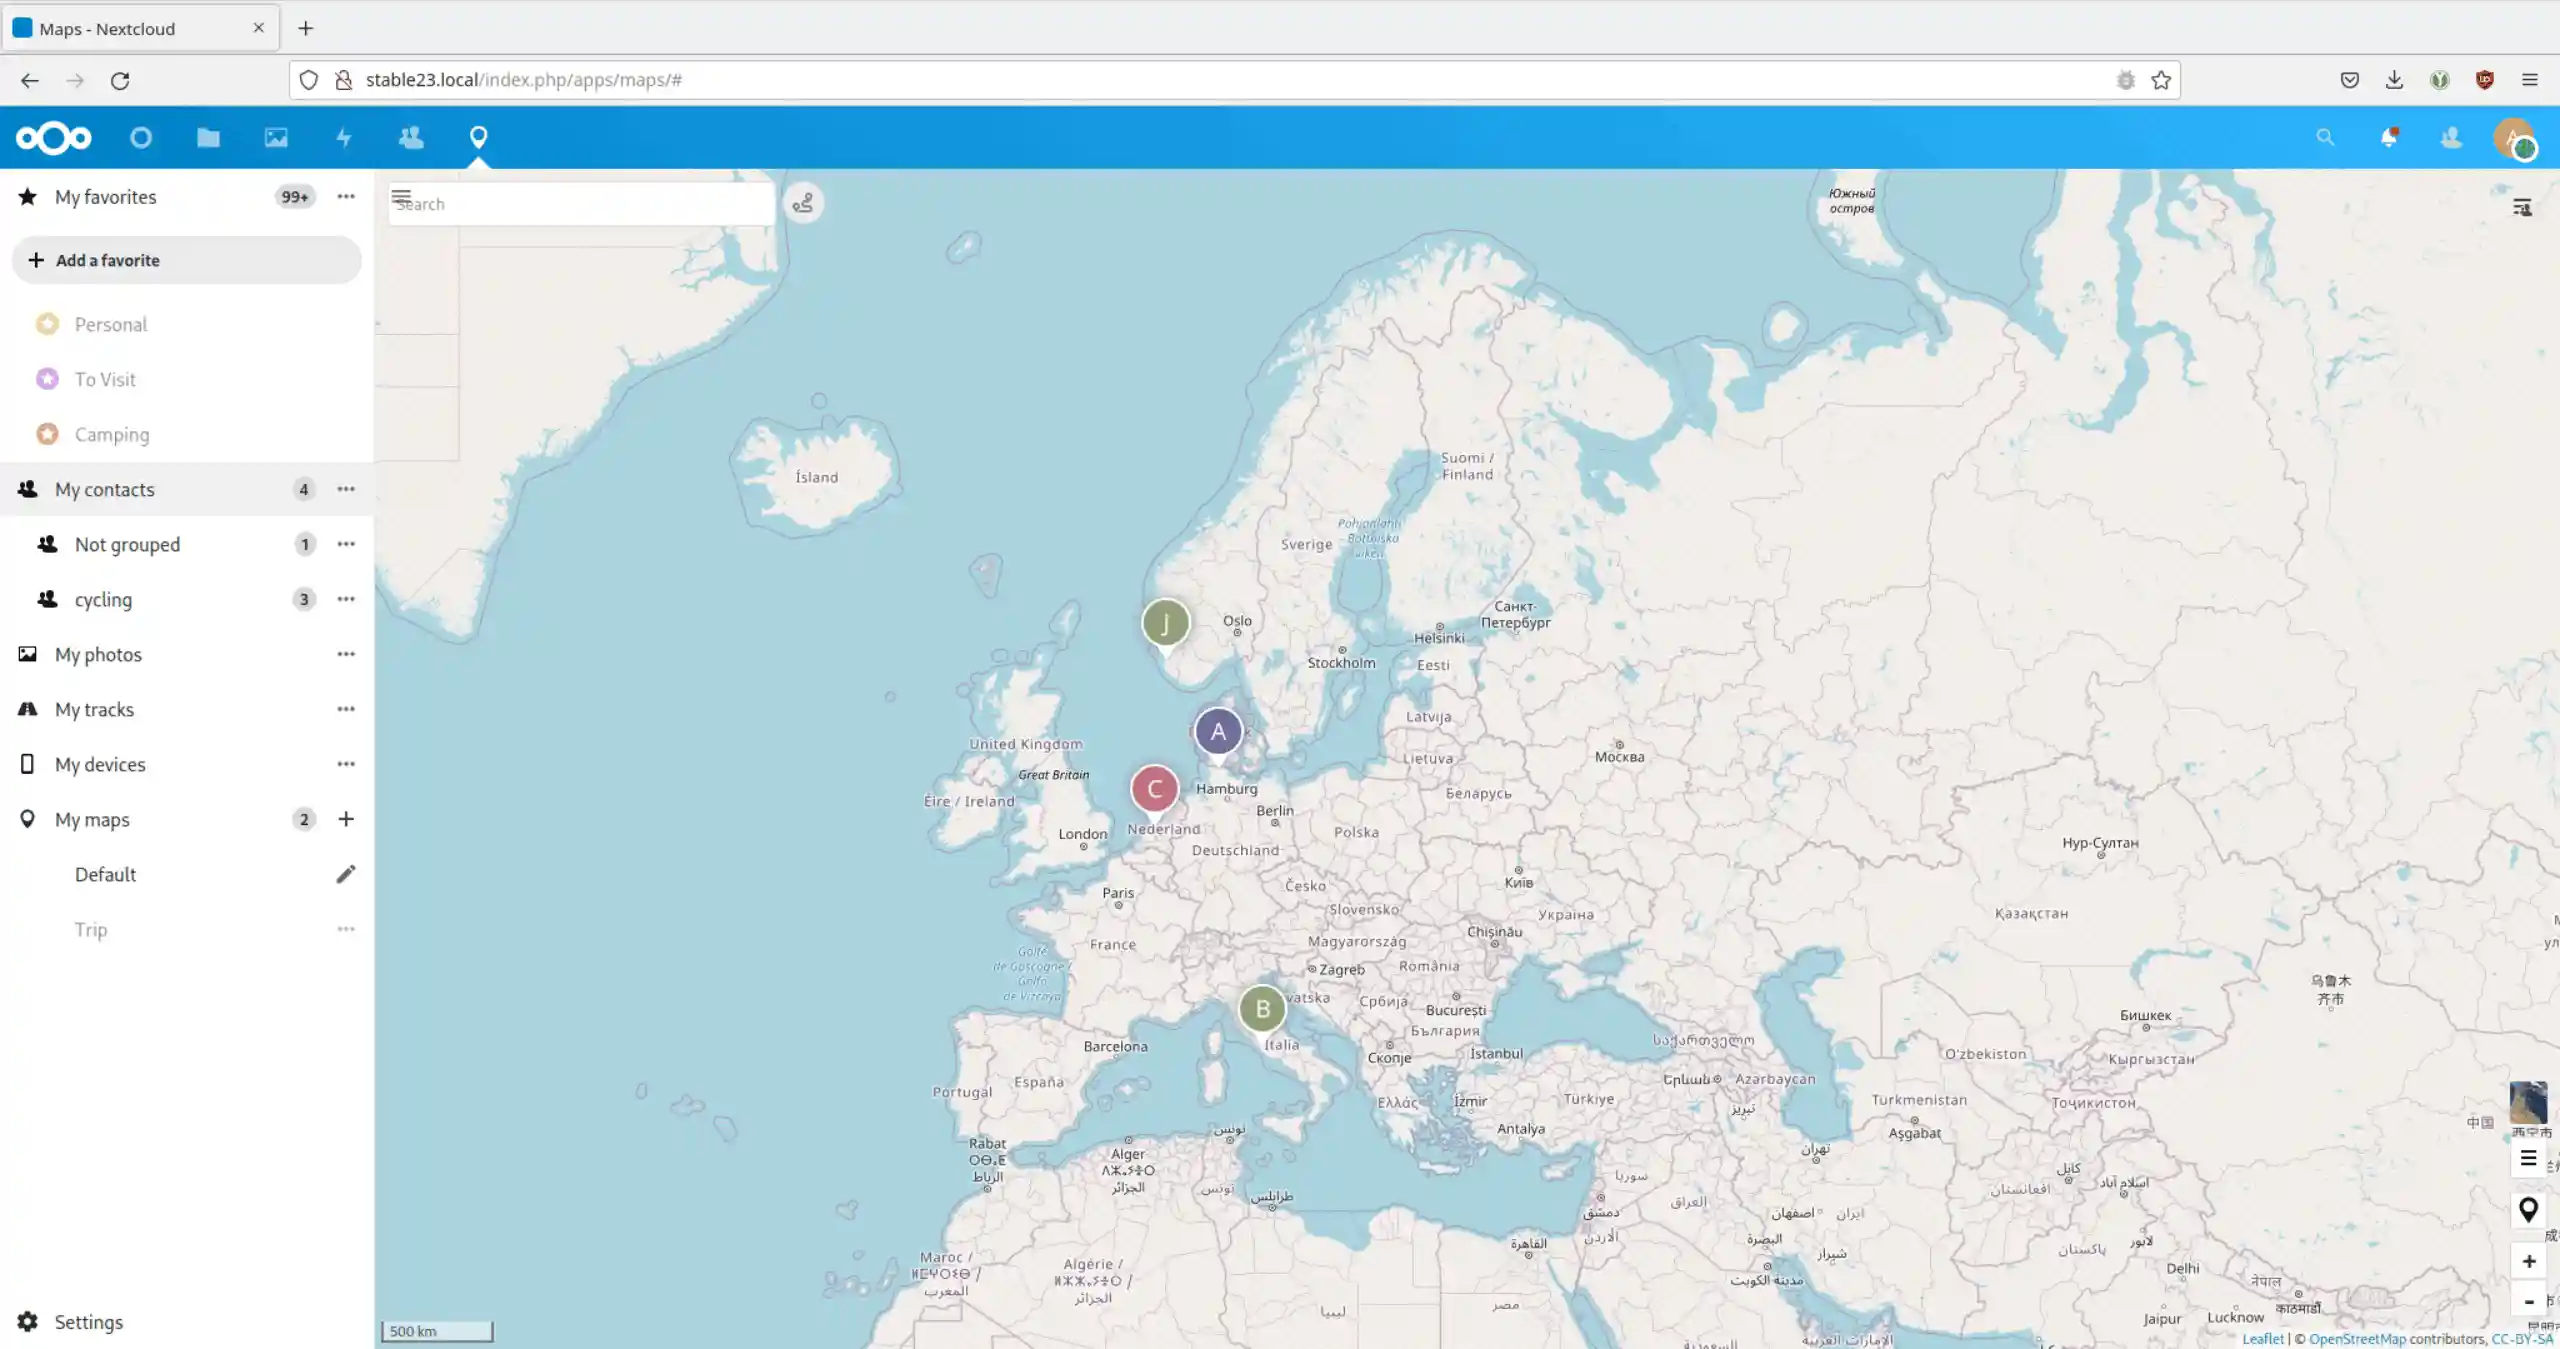Viewport: 2560px width, 1349px height.
Task: Open cycling group three-dot menu
Action: pos(346,599)
